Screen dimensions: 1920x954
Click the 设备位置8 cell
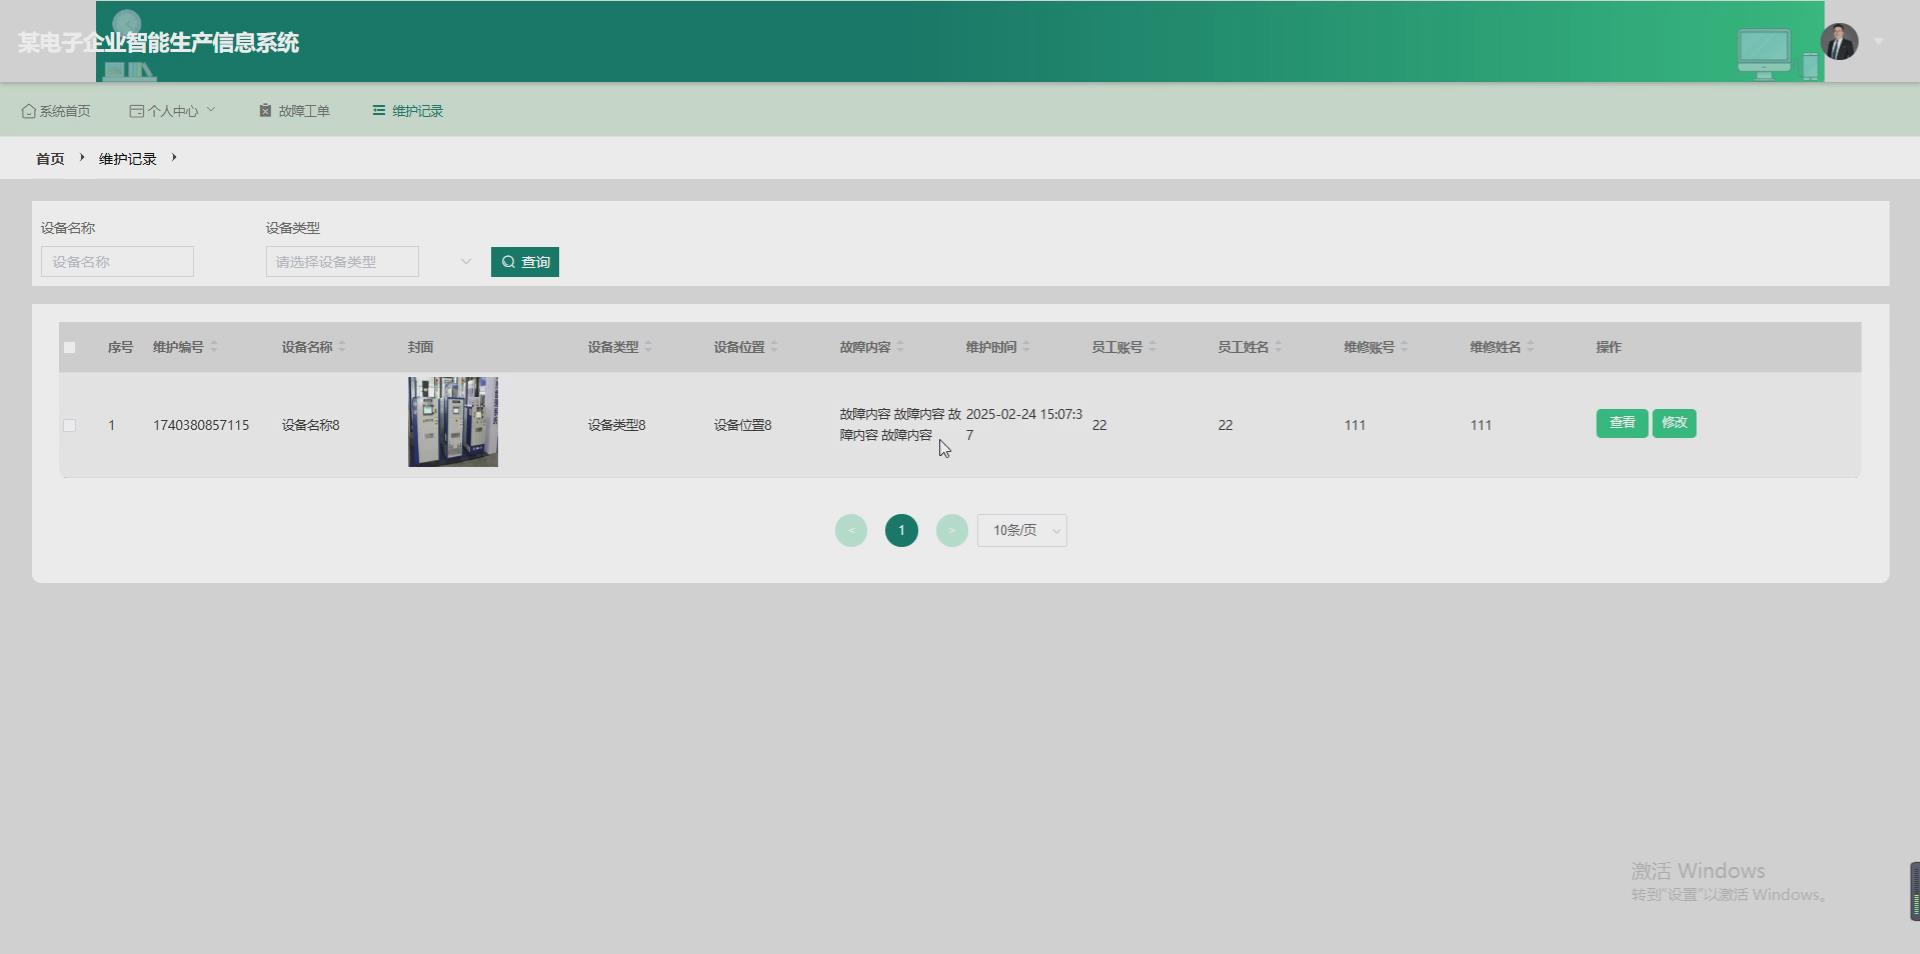pyautogui.click(x=742, y=425)
